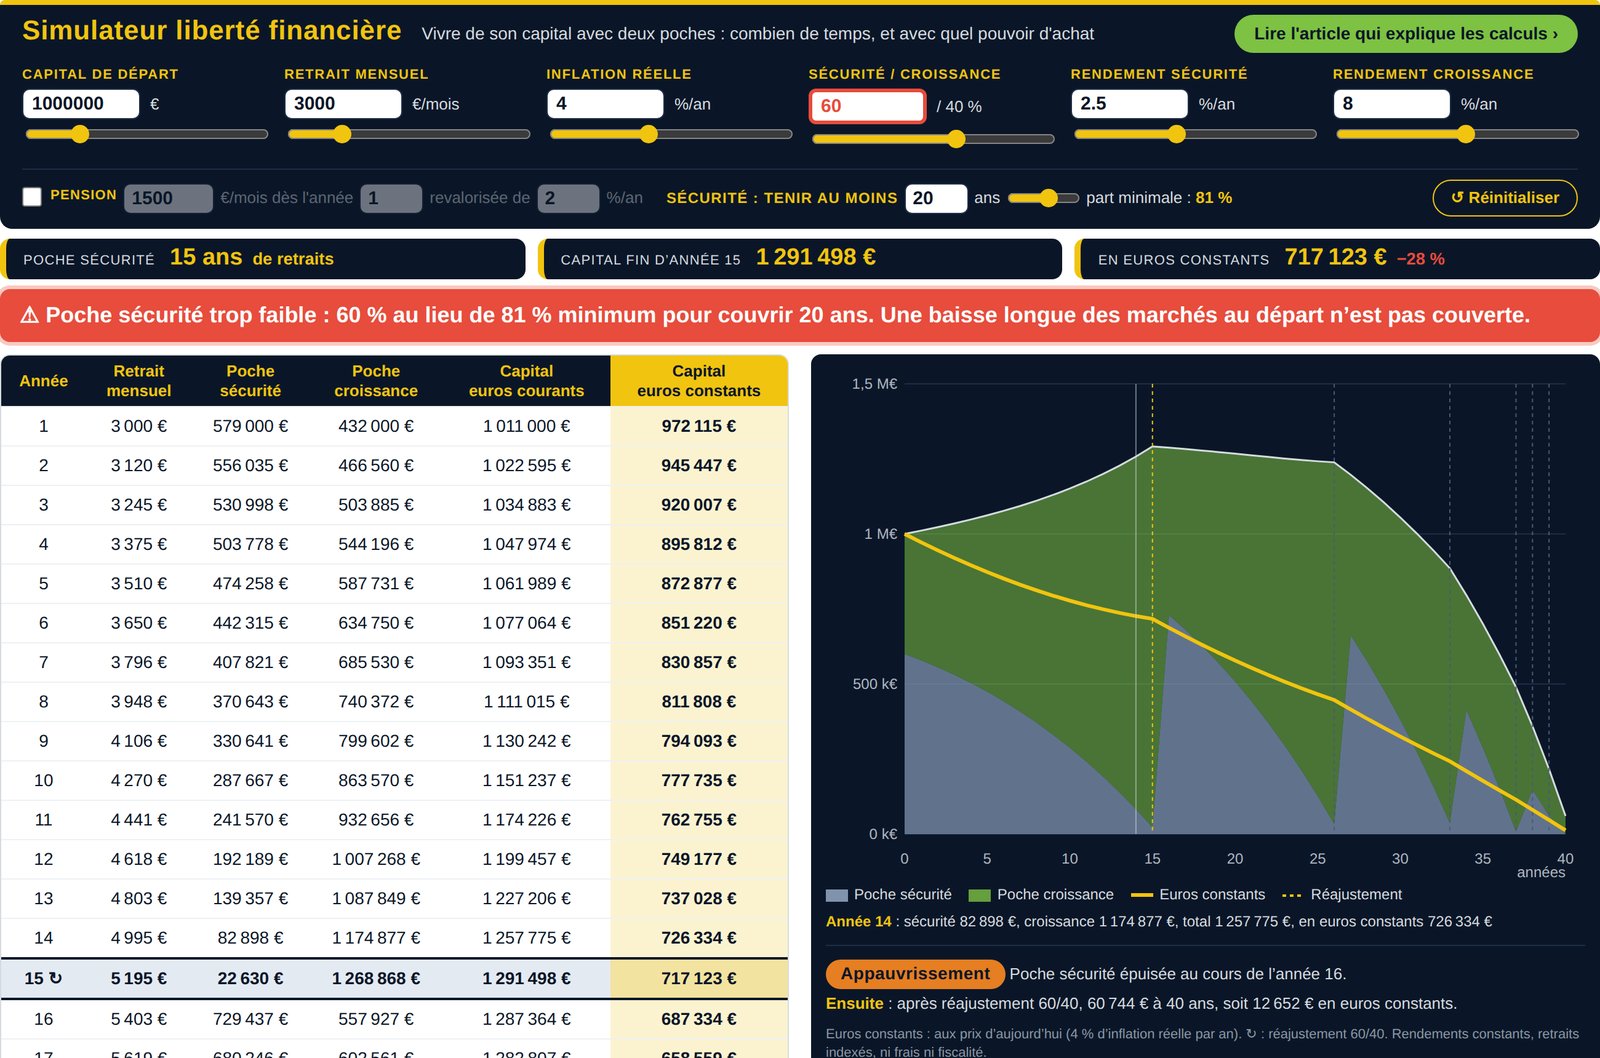Image resolution: width=1600 pixels, height=1058 pixels.
Task: Click the 'Capital euros constants' column header
Action: [699, 381]
